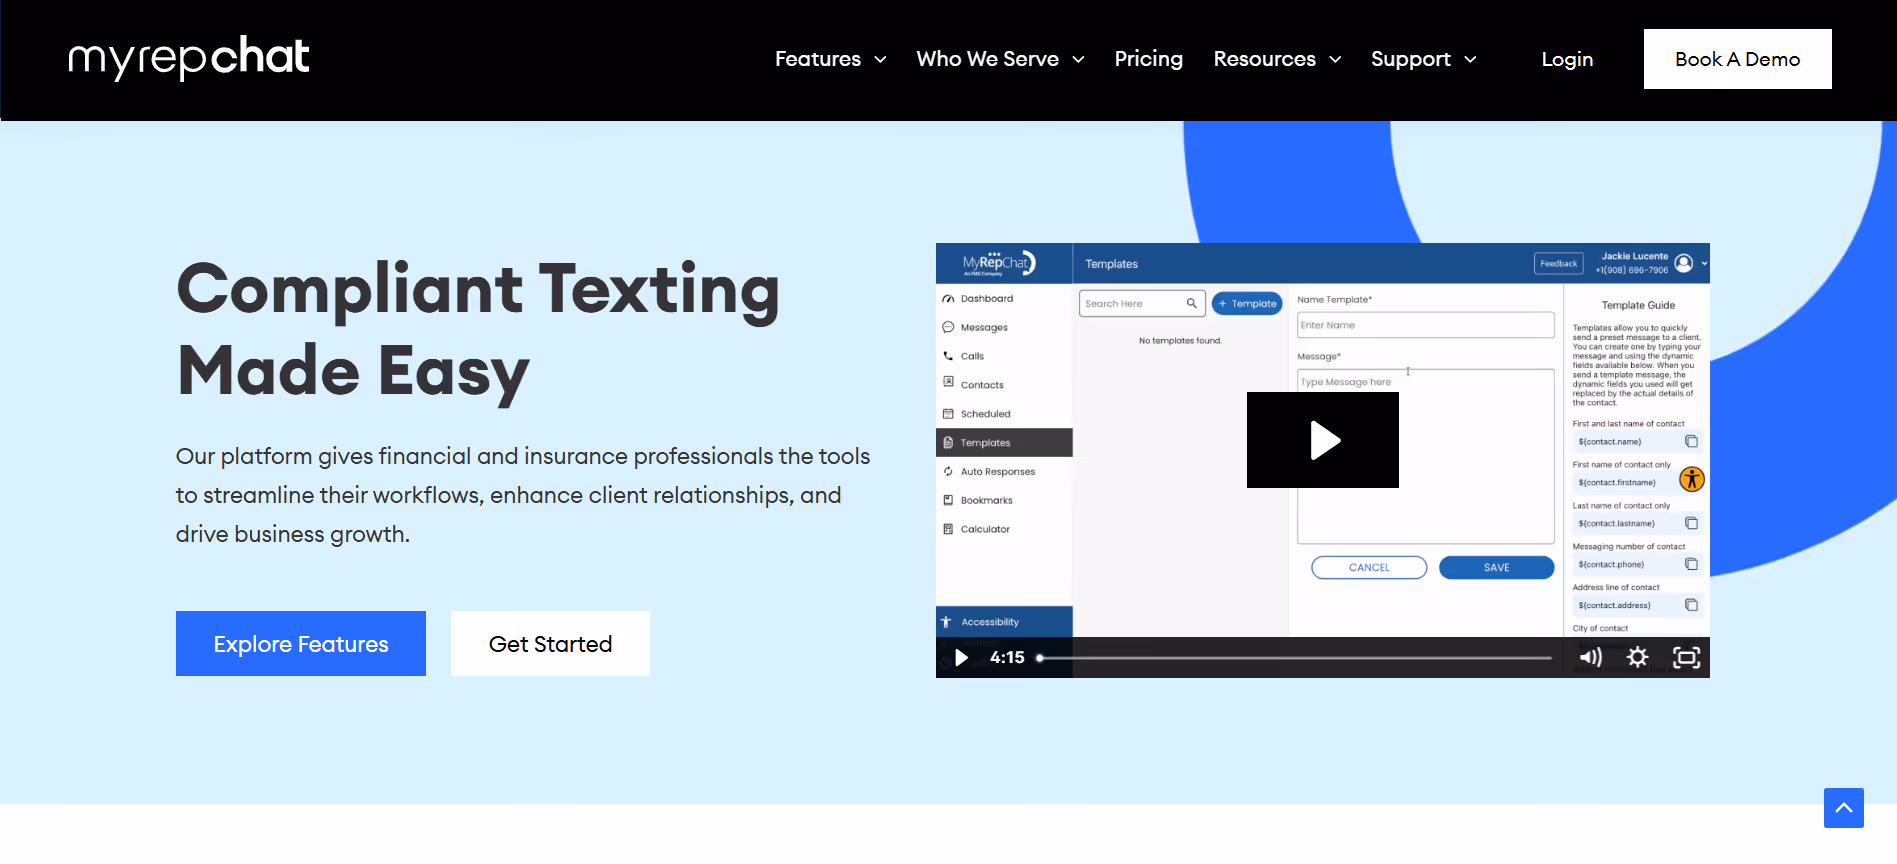This screenshot has height=864, width=1897.
Task: Click the Dashboard item in video sidebar
Action: 1004,299
